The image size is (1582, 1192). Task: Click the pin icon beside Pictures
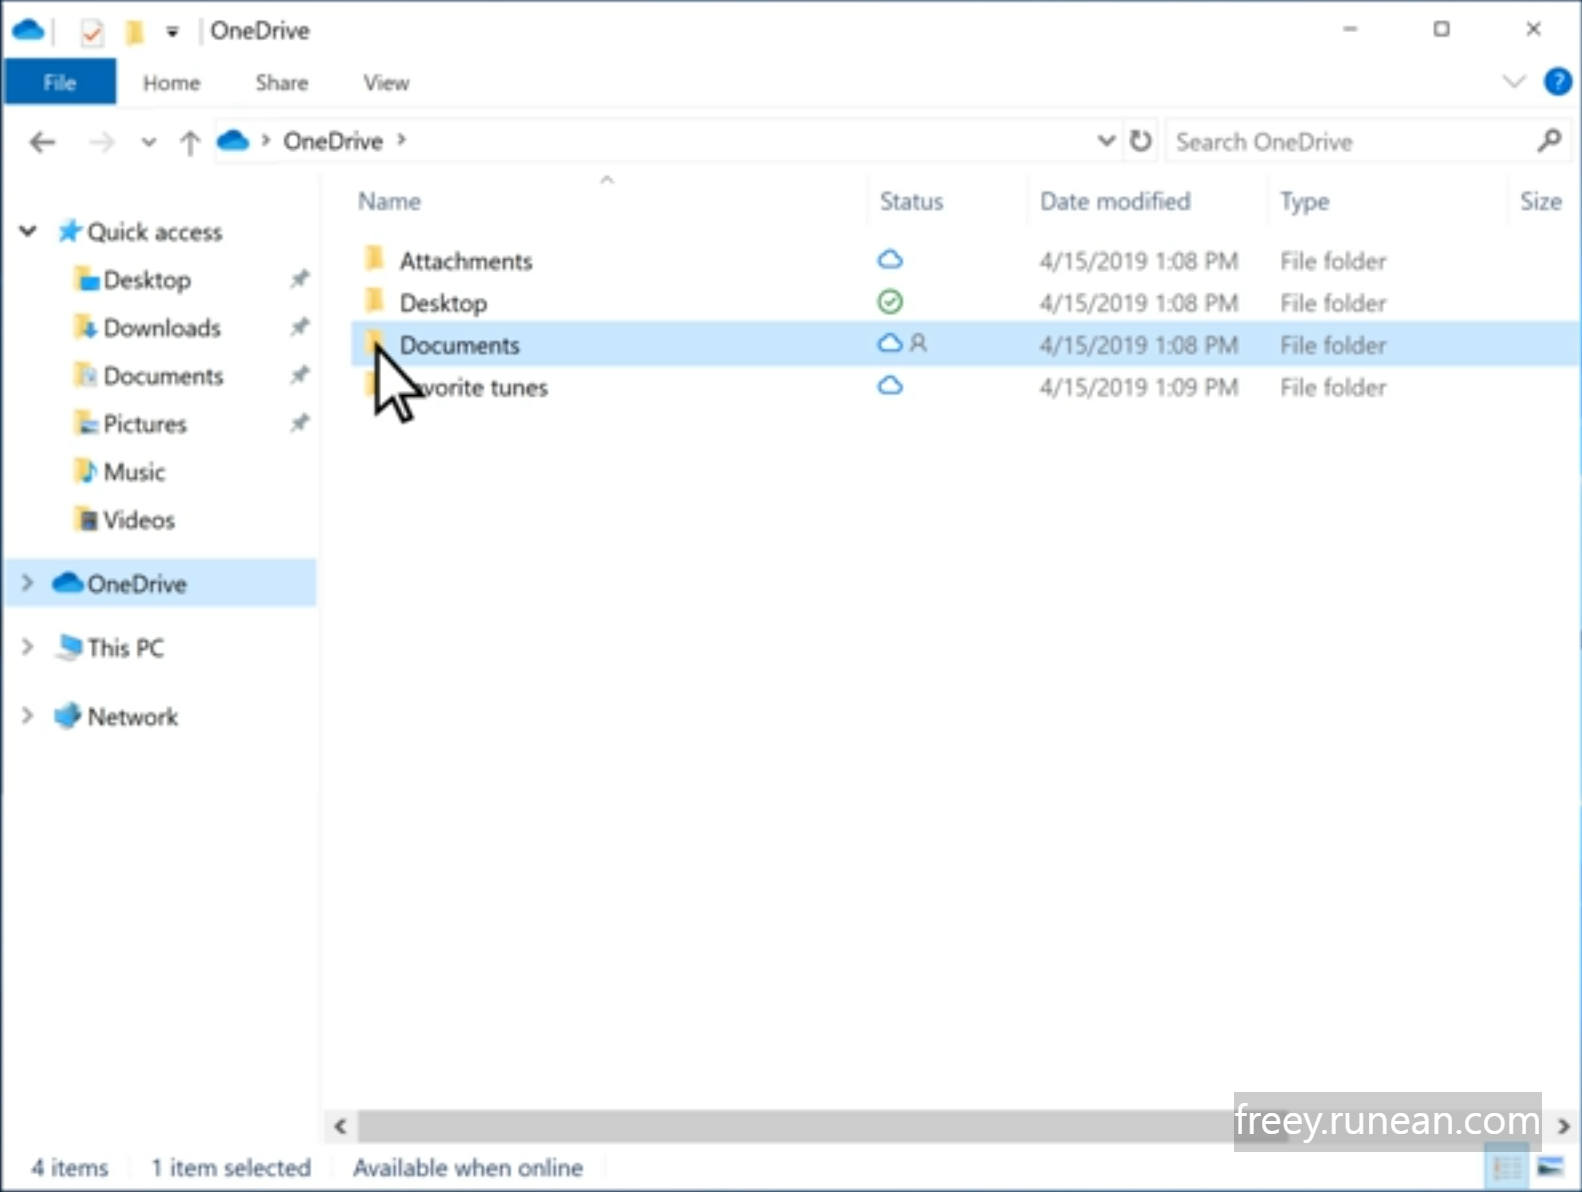(299, 424)
